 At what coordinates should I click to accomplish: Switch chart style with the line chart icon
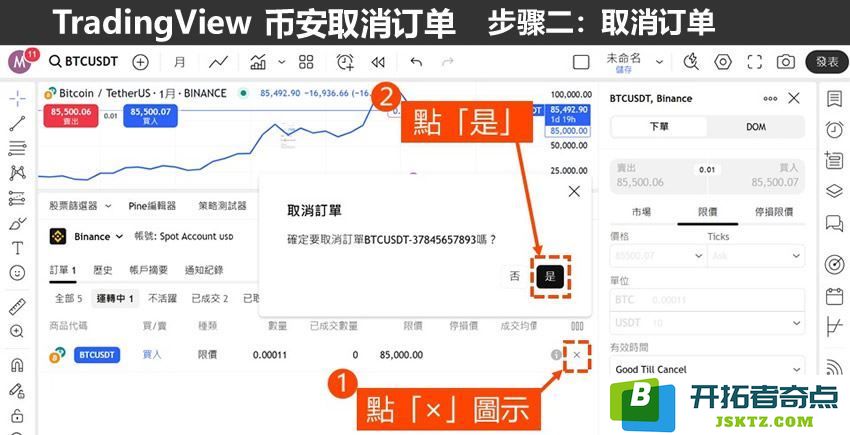(x=218, y=62)
